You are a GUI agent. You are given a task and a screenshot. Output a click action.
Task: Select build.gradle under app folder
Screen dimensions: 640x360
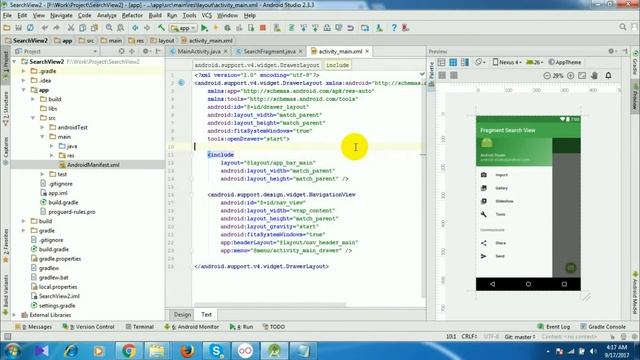(63, 202)
